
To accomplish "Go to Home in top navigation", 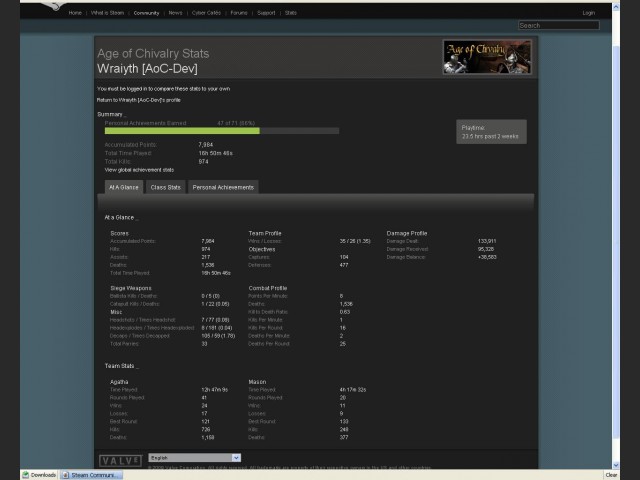I will pos(75,13).
